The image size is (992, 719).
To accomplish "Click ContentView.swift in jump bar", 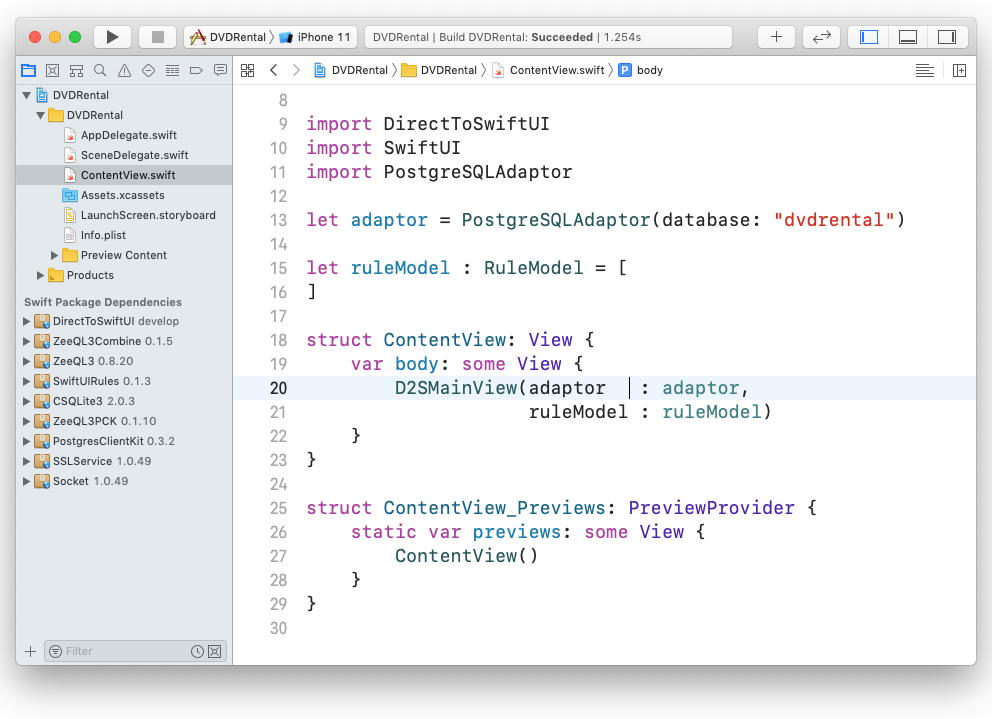I will point(549,70).
